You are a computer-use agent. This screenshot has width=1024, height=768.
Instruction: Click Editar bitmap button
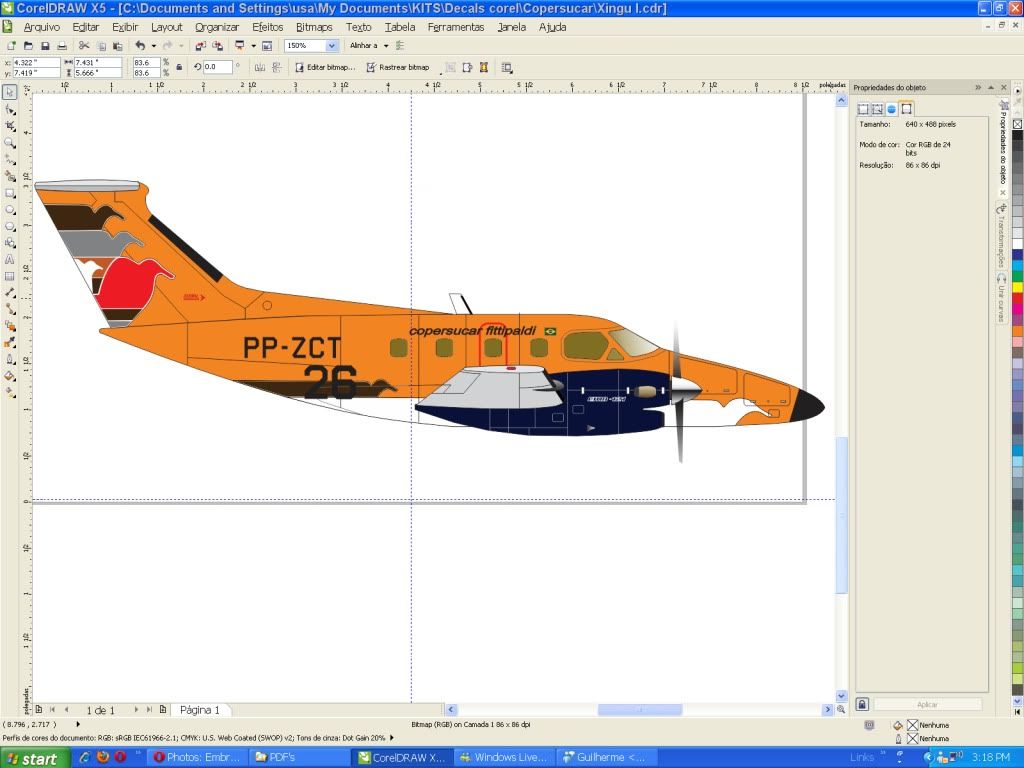(x=325, y=67)
